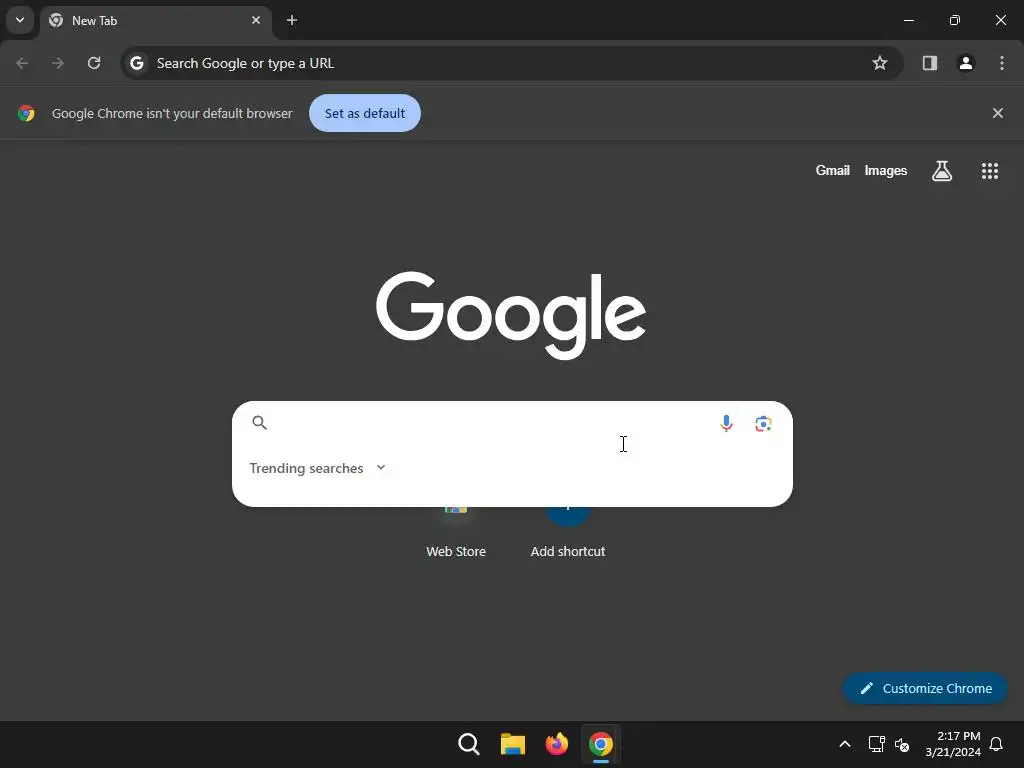Click the magnifier icon in search box
1024x768 pixels.
[259, 423]
